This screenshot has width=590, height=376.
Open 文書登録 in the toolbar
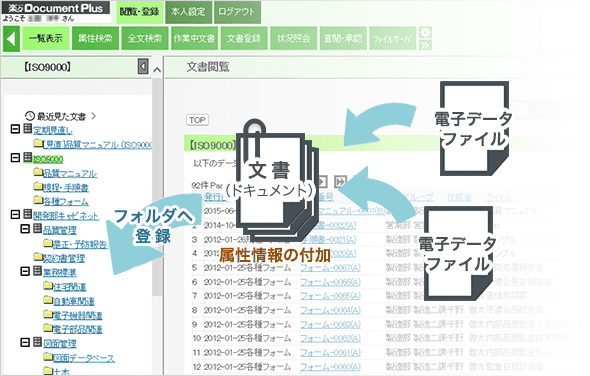[x=244, y=38]
